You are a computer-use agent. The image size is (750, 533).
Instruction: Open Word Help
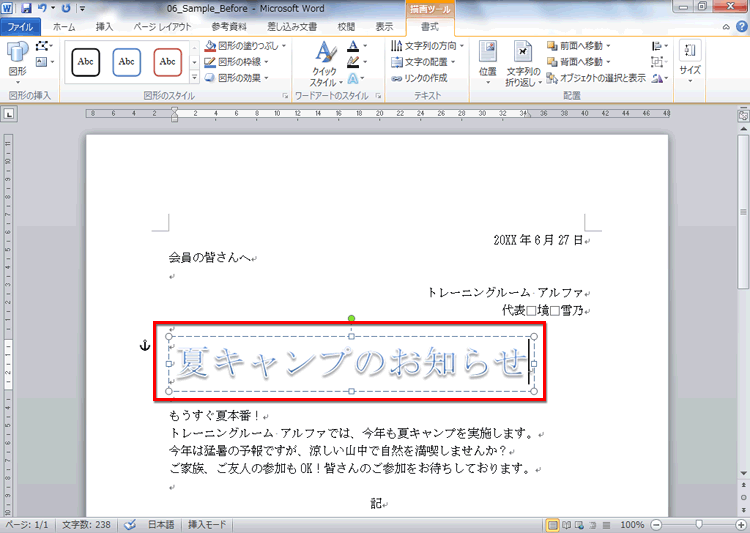[x=741, y=26]
